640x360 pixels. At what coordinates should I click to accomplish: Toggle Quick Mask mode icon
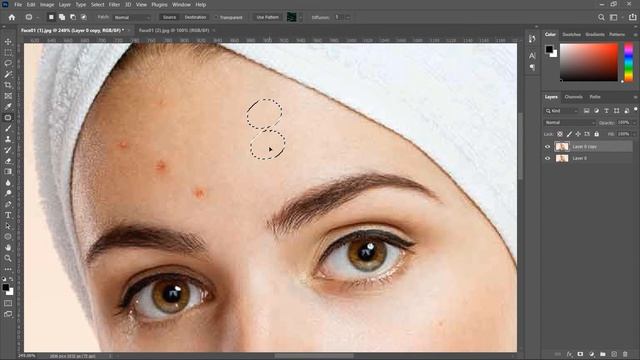click(8, 303)
